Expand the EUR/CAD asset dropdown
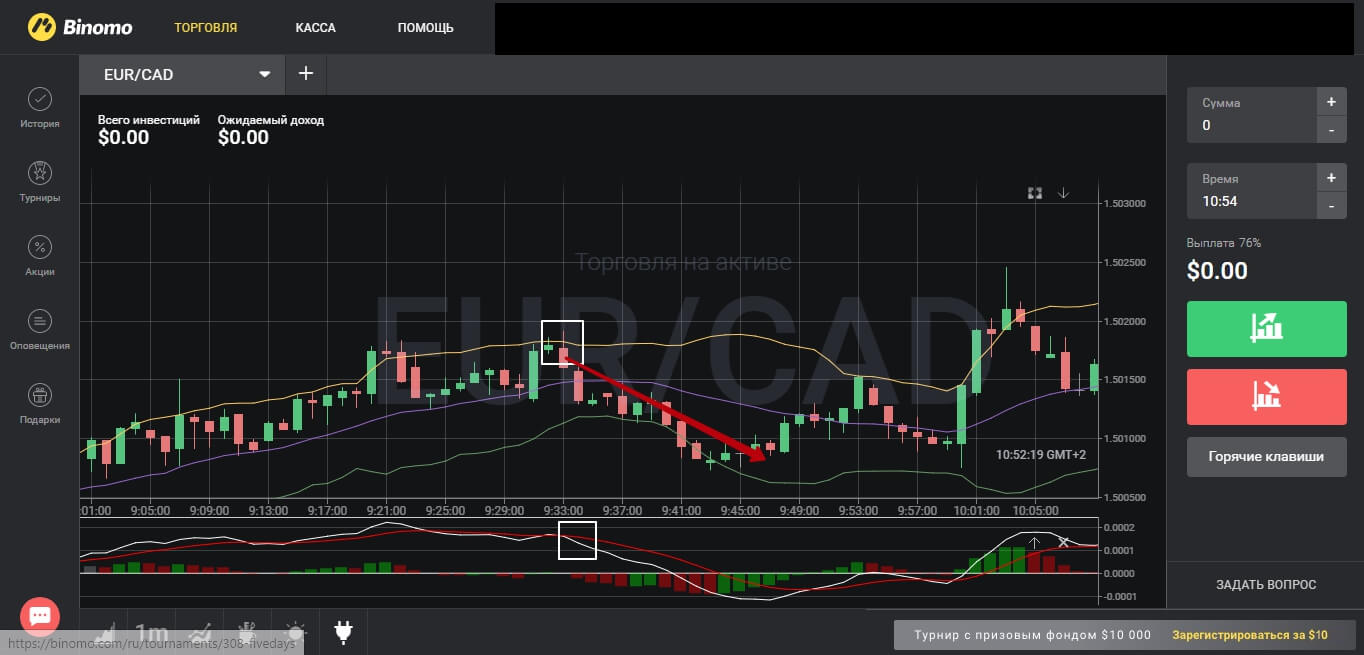The height and width of the screenshot is (655, 1364). point(265,75)
